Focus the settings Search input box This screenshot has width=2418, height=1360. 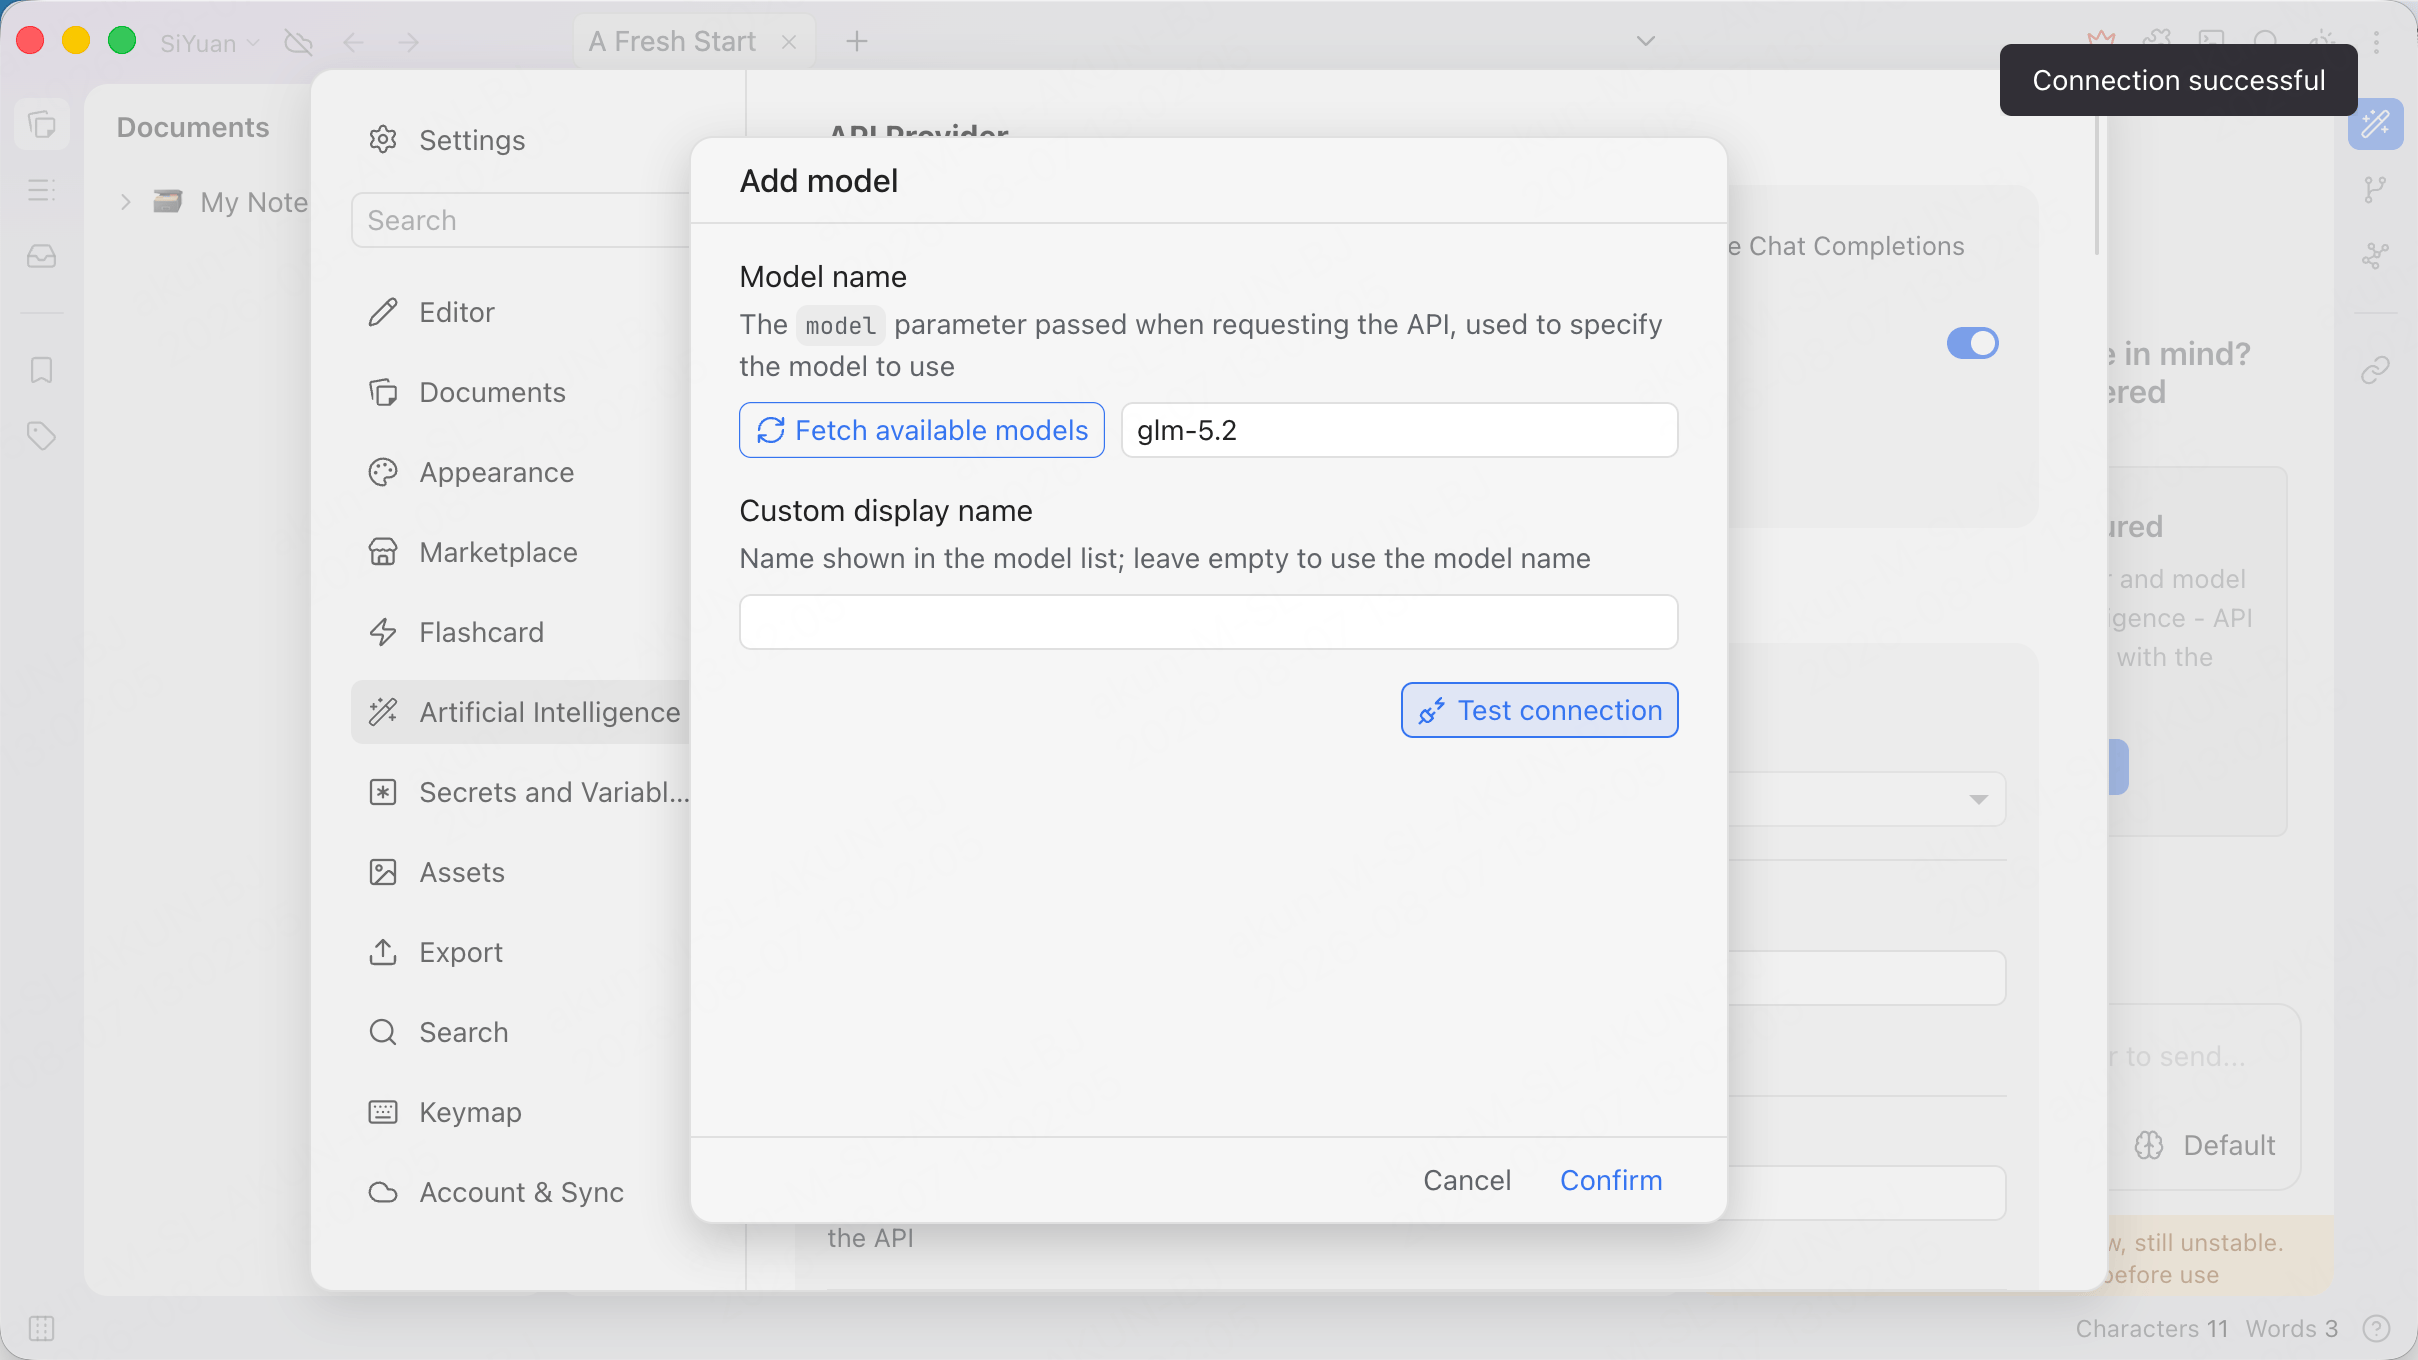click(x=521, y=220)
